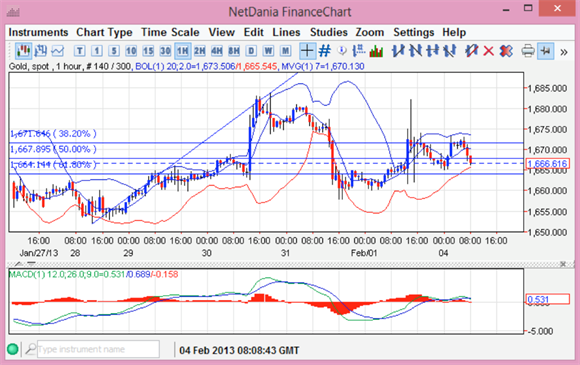Open the Chart Type menu
Screen dimensions: 580x365
pos(104,33)
